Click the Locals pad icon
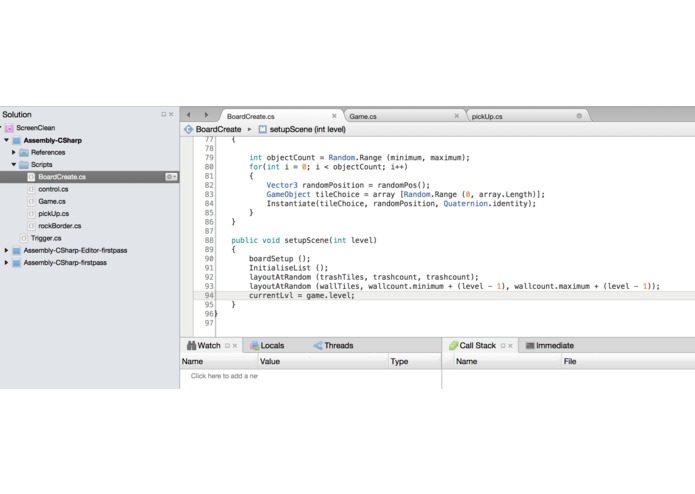695x494 pixels. [254, 346]
